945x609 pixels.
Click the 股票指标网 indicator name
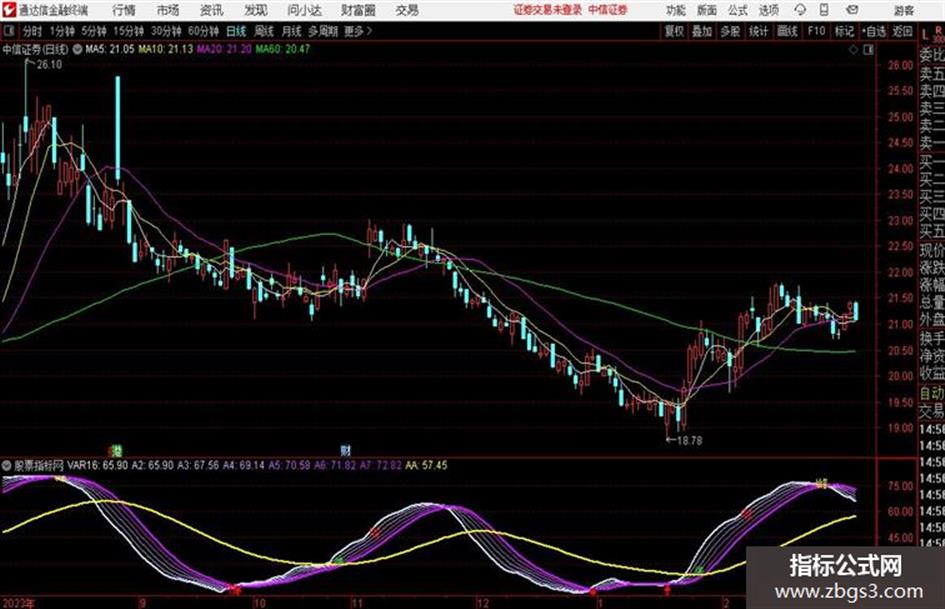pos(39,465)
